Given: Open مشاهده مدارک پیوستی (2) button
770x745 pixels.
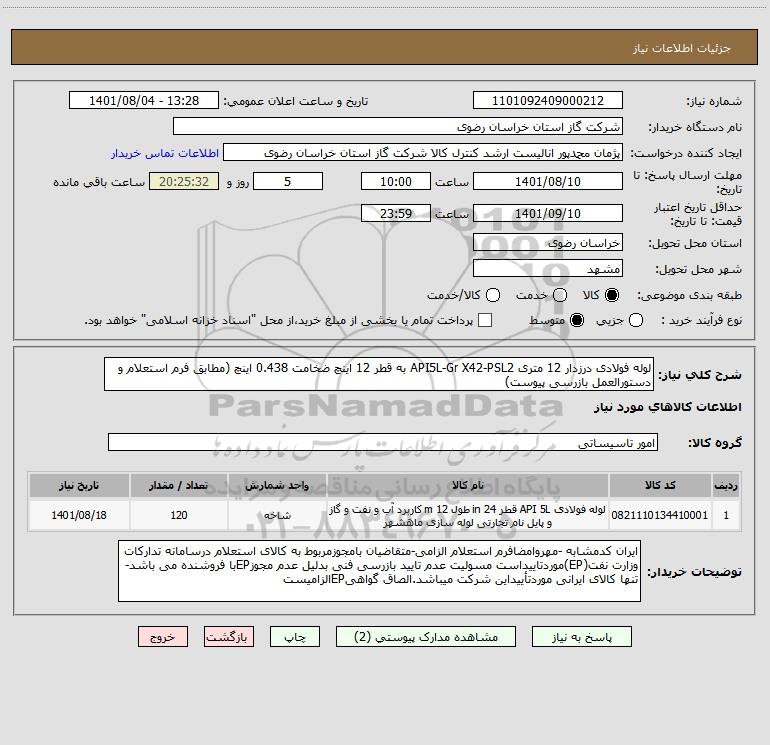Looking at the screenshot, I should [x=426, y=637].
